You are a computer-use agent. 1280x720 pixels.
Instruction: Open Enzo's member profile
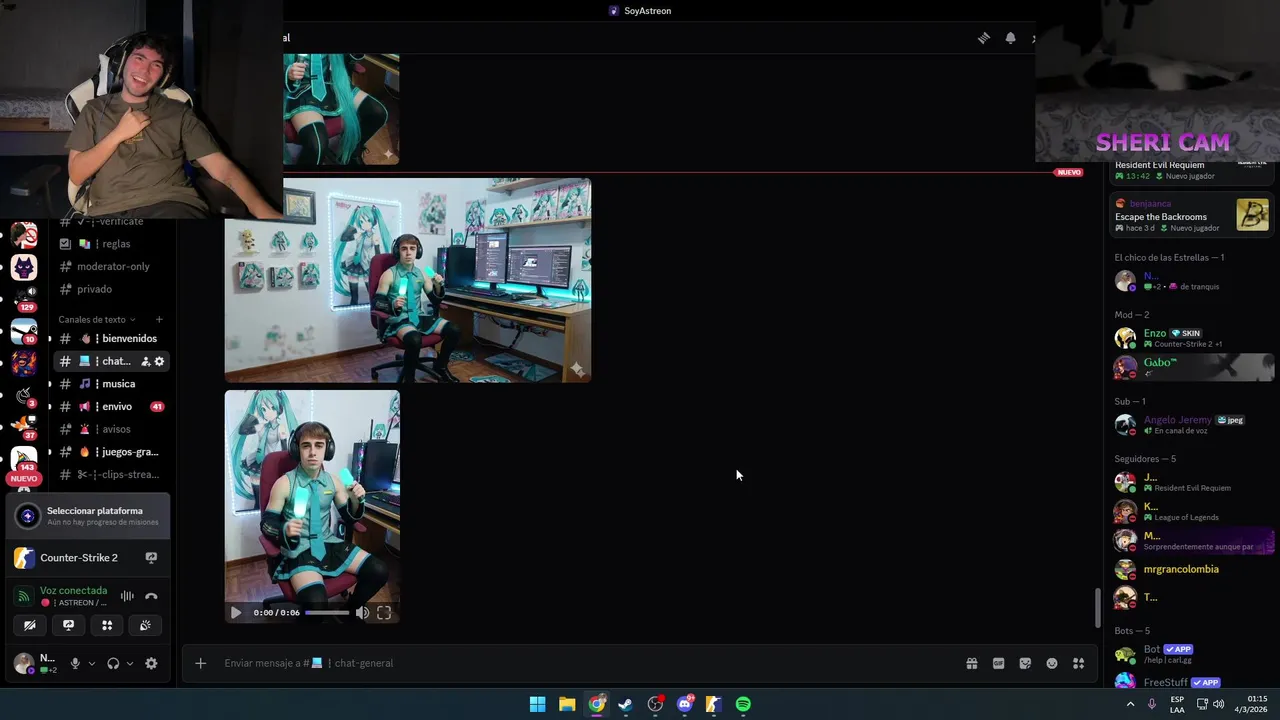click(1191, 338)
